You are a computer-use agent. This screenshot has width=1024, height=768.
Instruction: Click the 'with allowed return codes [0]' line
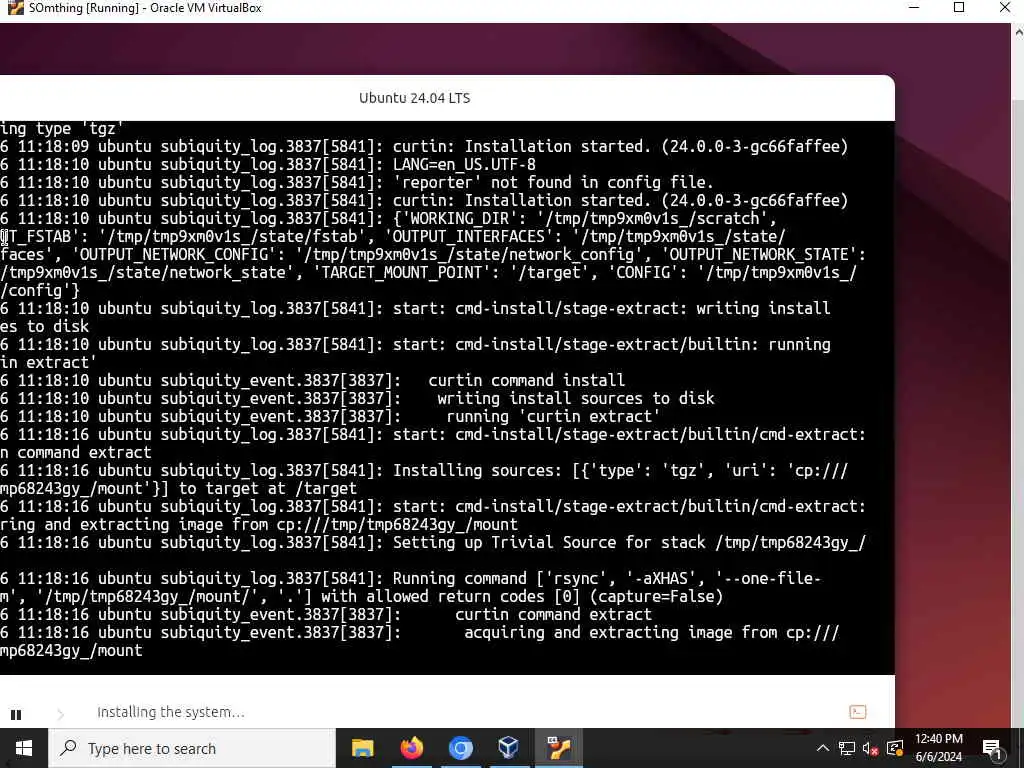[362, 597]
